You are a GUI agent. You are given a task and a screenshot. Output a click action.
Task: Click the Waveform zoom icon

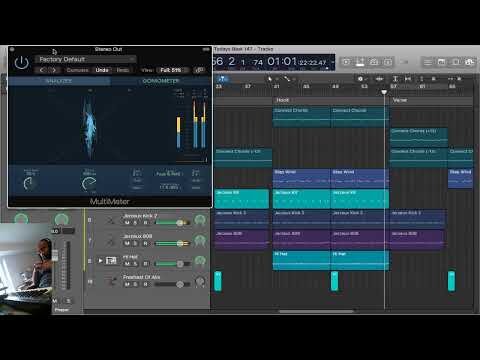[380, 79]
